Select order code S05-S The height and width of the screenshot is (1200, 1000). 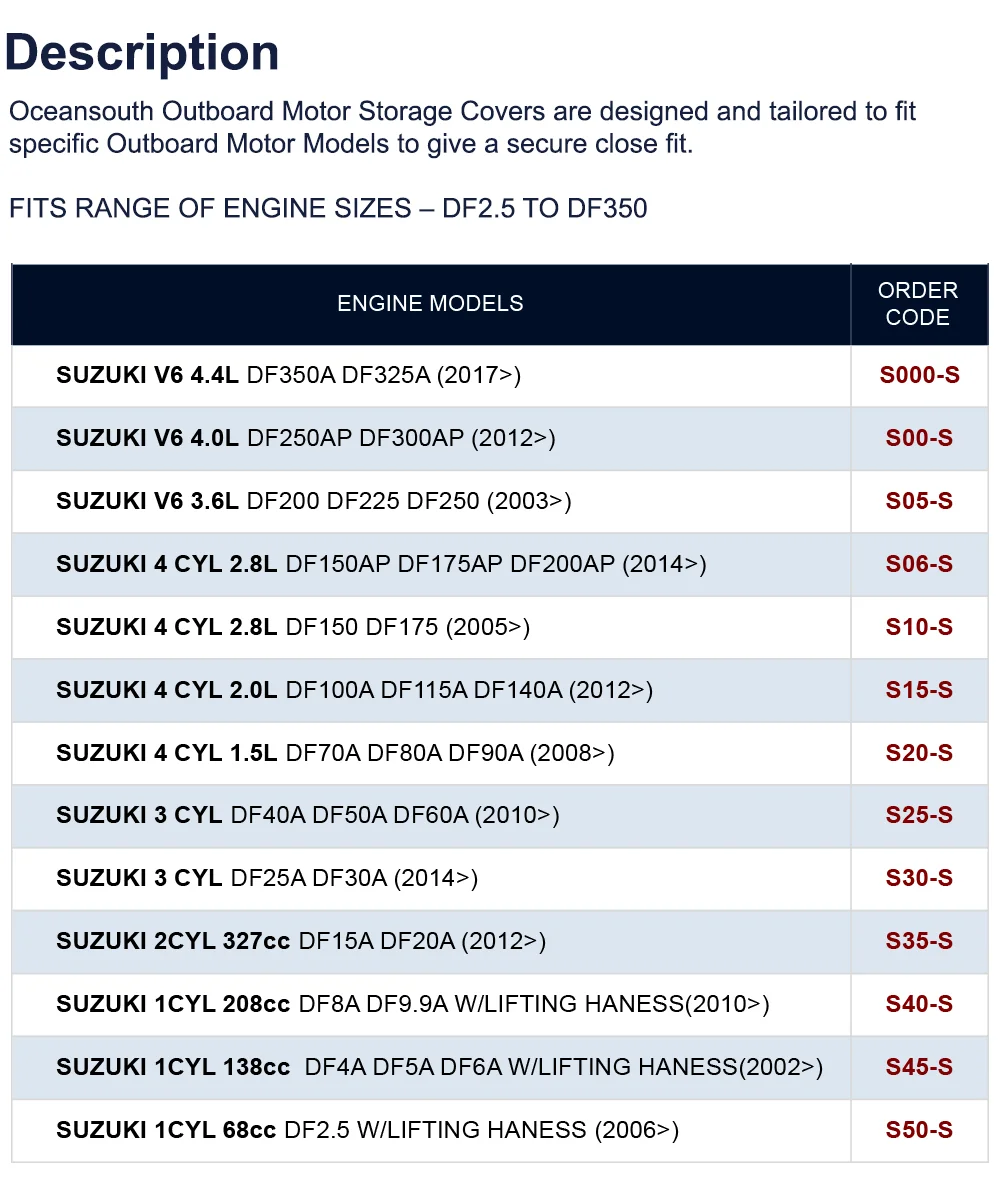click(919, 501)
